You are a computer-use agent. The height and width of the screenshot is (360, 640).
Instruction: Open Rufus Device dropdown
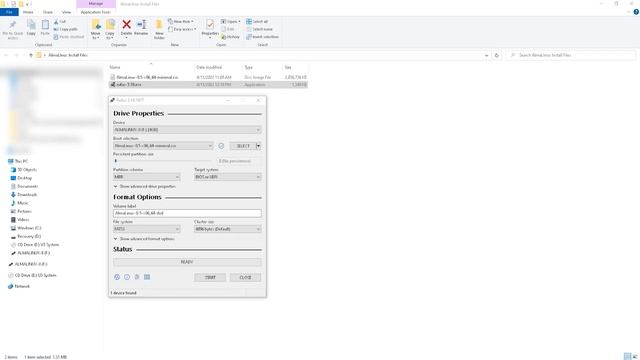tap(187, 130)
